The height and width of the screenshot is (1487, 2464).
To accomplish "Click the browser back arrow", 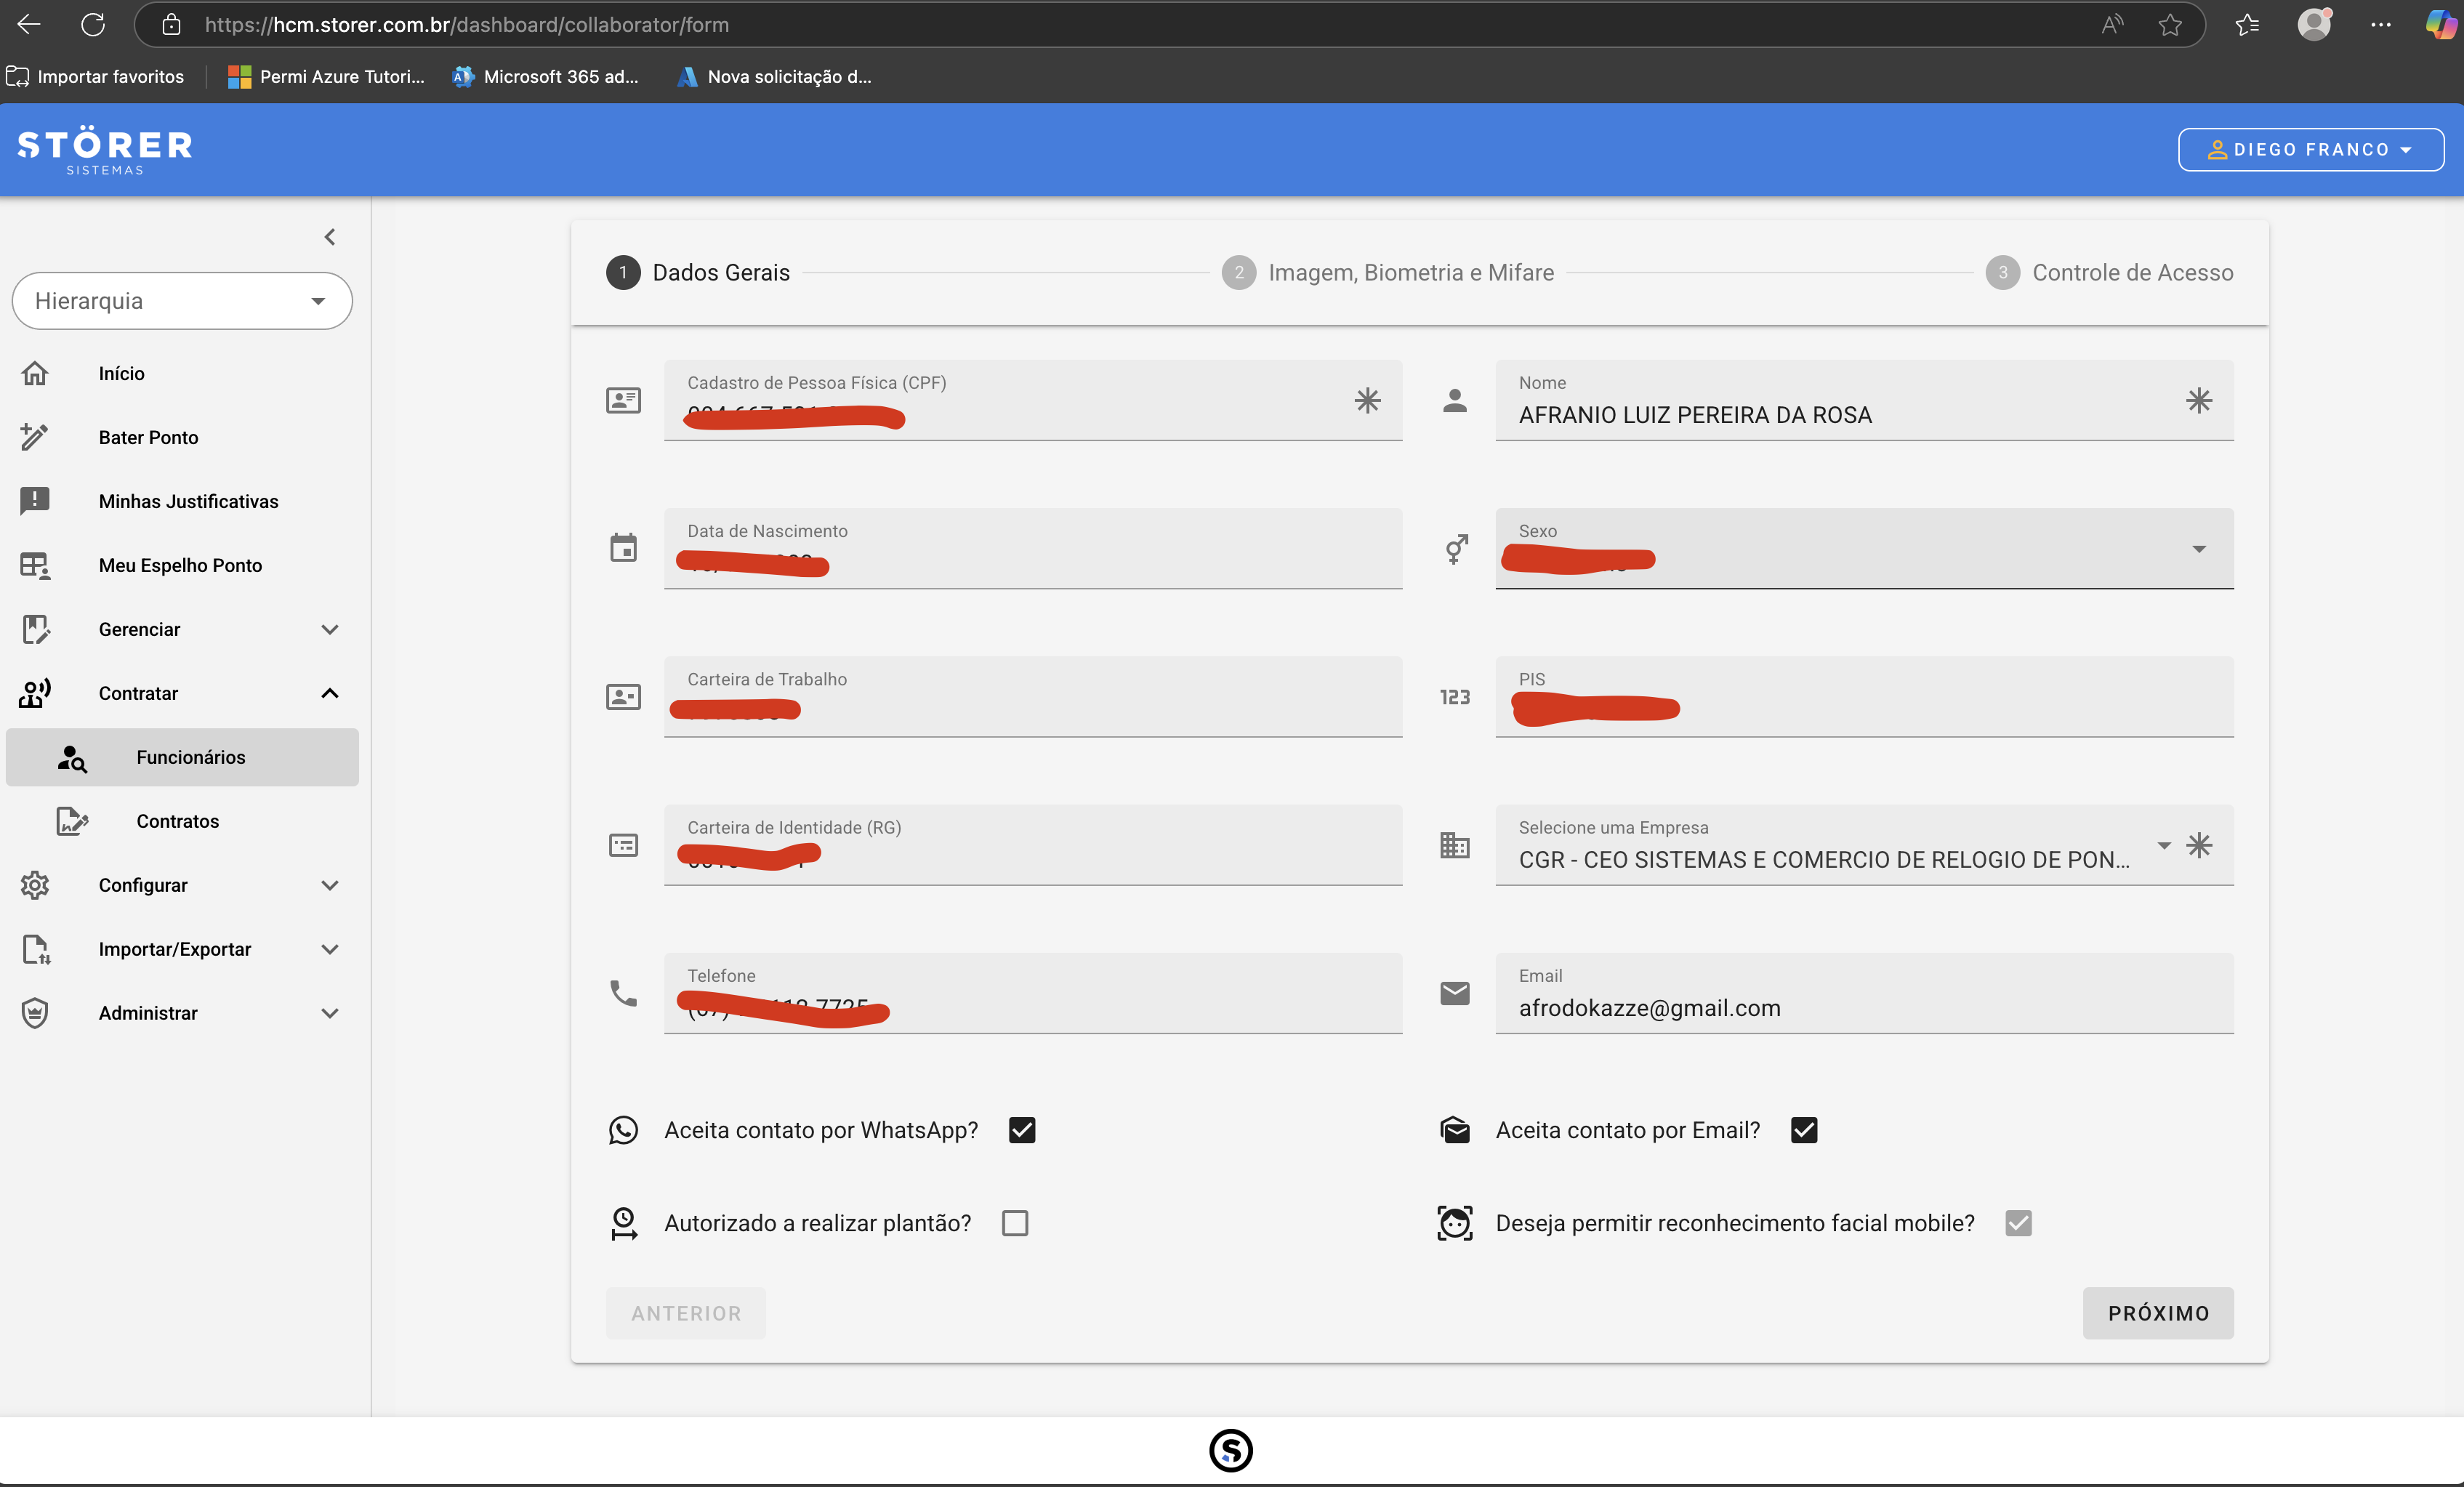I will [x=29, y=24].
